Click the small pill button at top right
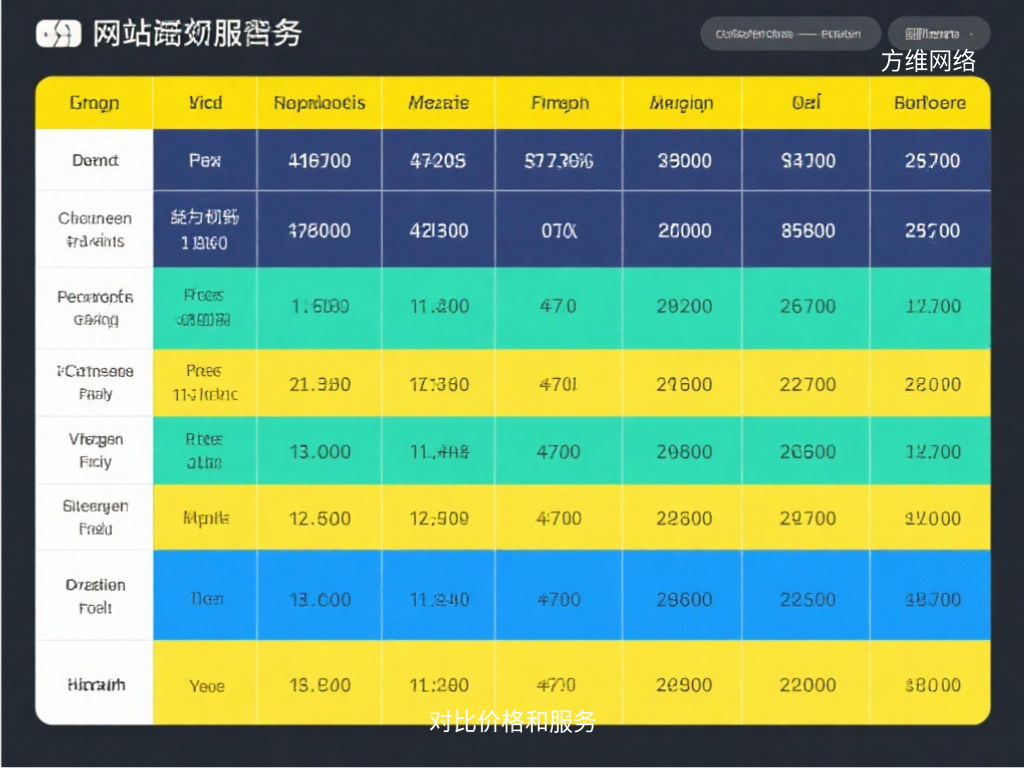This screenshot has width=1024, height=768. pyautogui.click(x=938, y=34)
